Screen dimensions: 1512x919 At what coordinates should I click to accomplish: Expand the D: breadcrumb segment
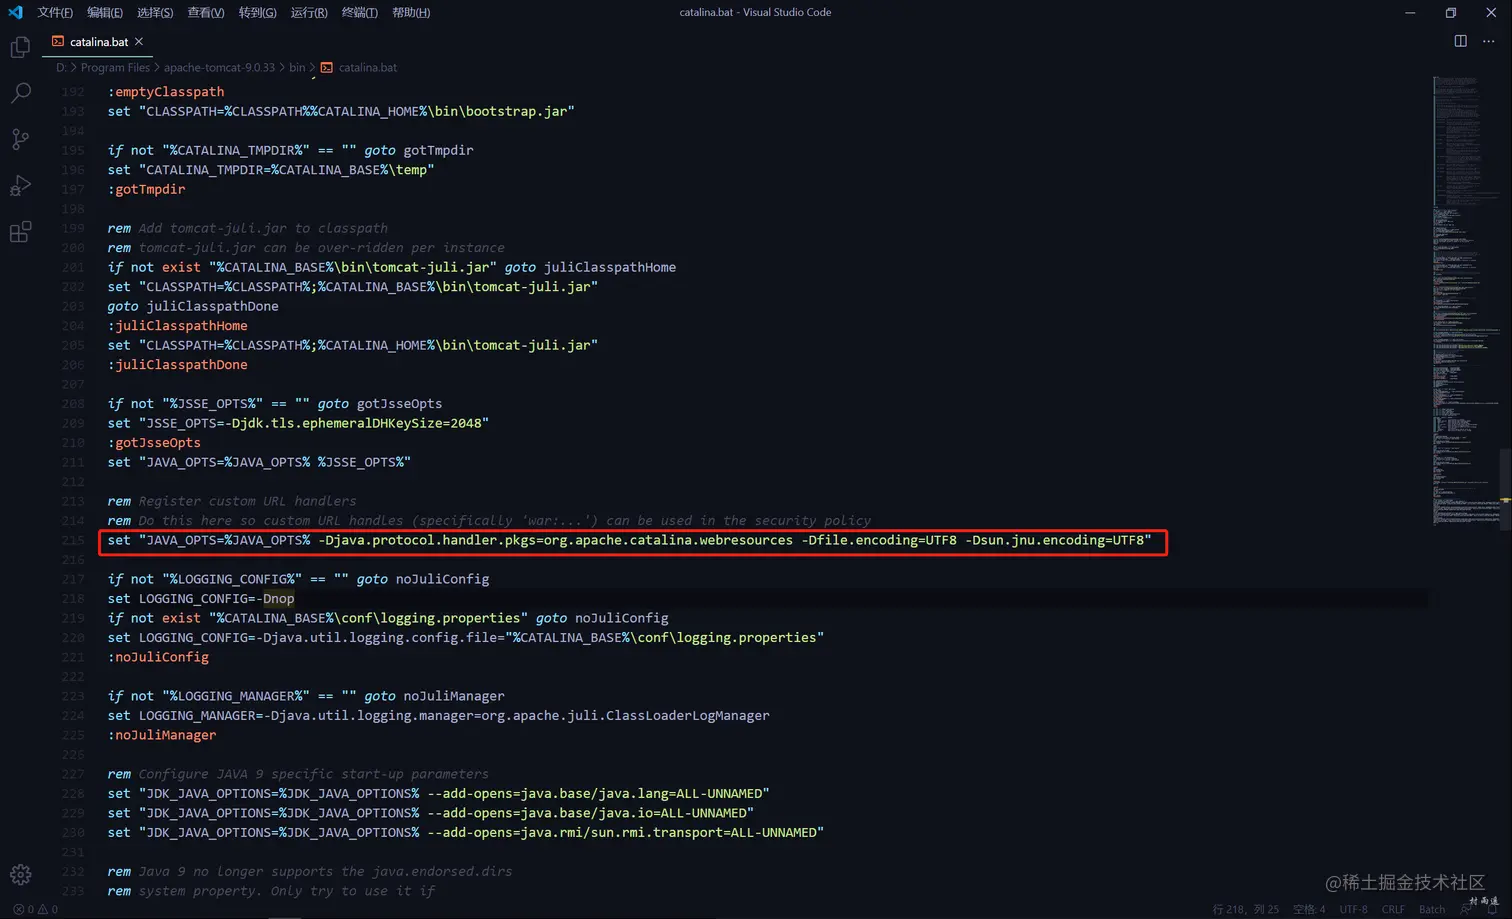click(61, 67)
